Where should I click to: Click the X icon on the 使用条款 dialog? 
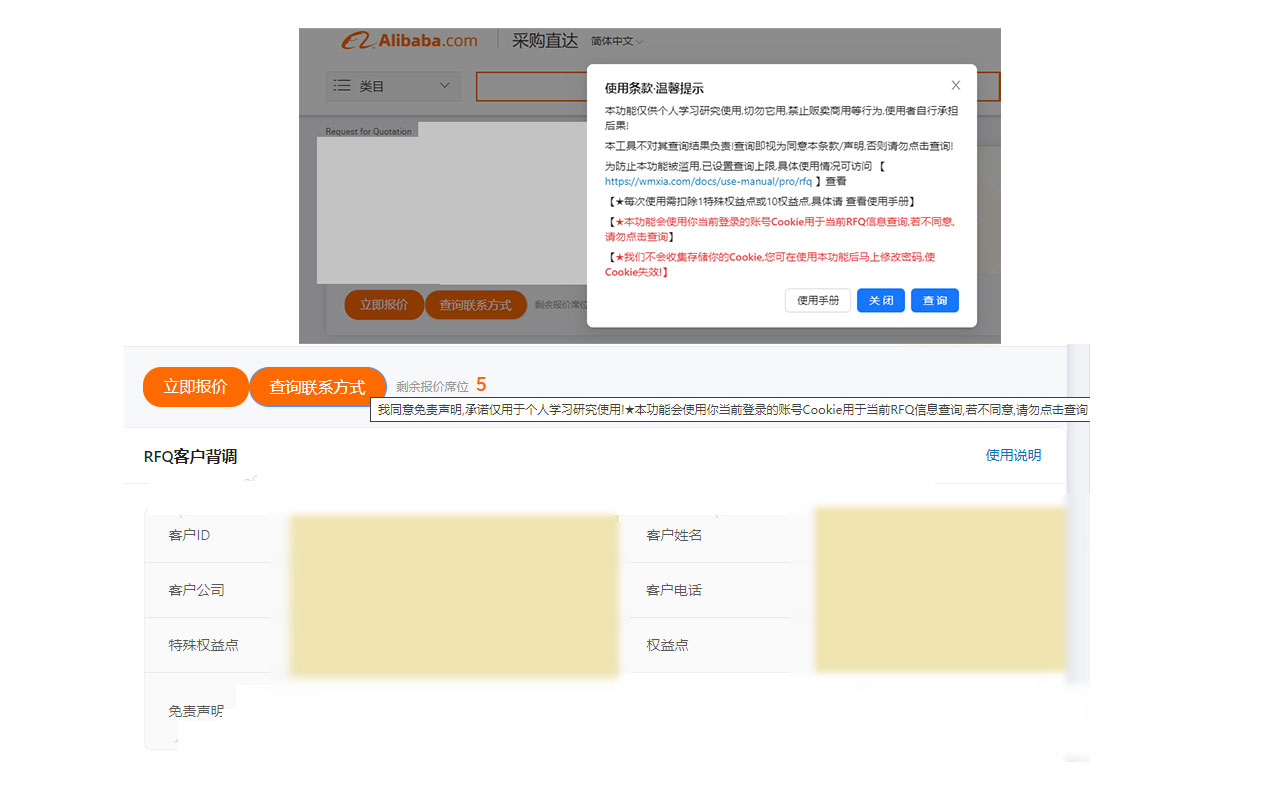tap(955, 85)
